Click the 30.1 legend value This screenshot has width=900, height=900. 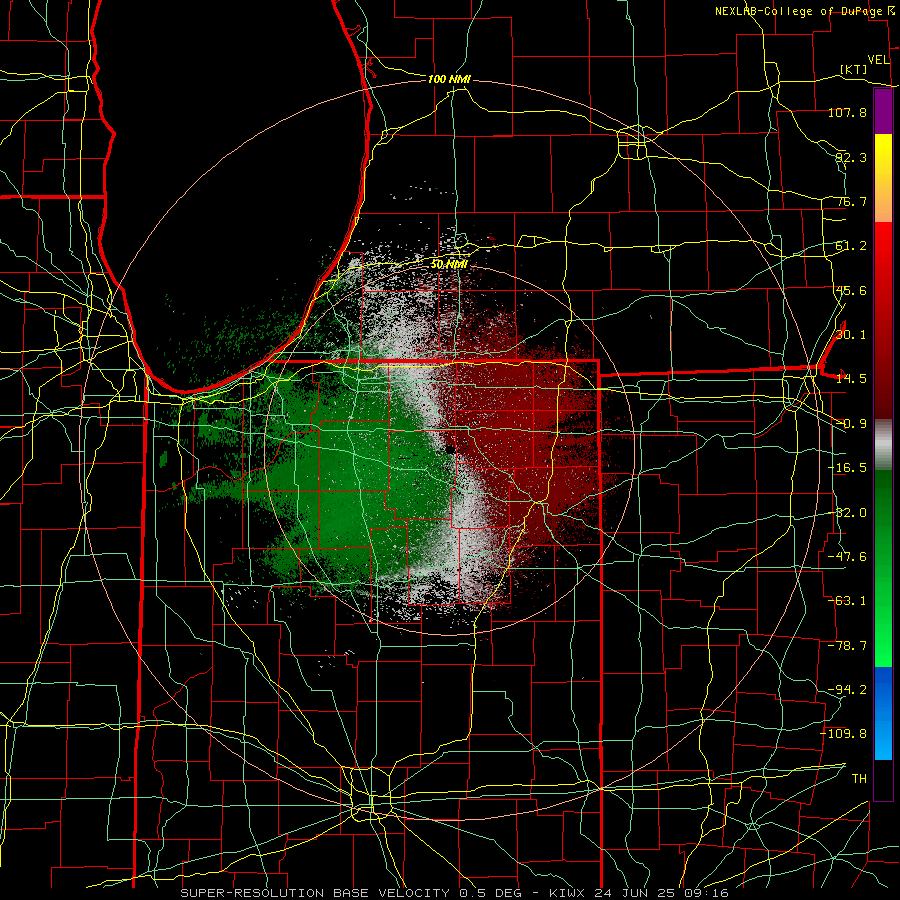pos(851,335)
